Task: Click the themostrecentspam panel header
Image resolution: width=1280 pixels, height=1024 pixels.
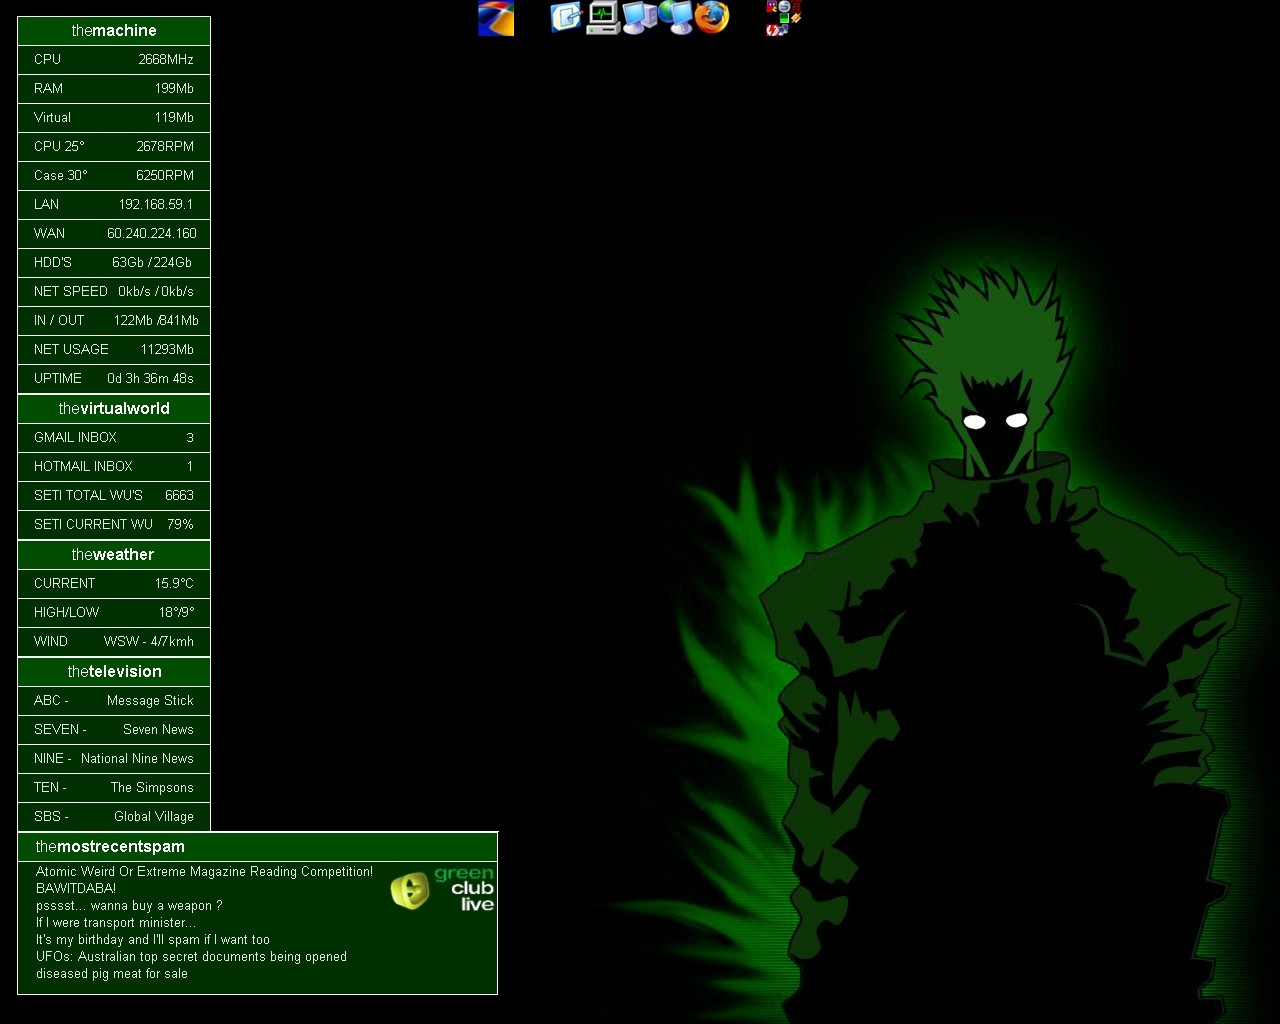Action: [257, 847]
